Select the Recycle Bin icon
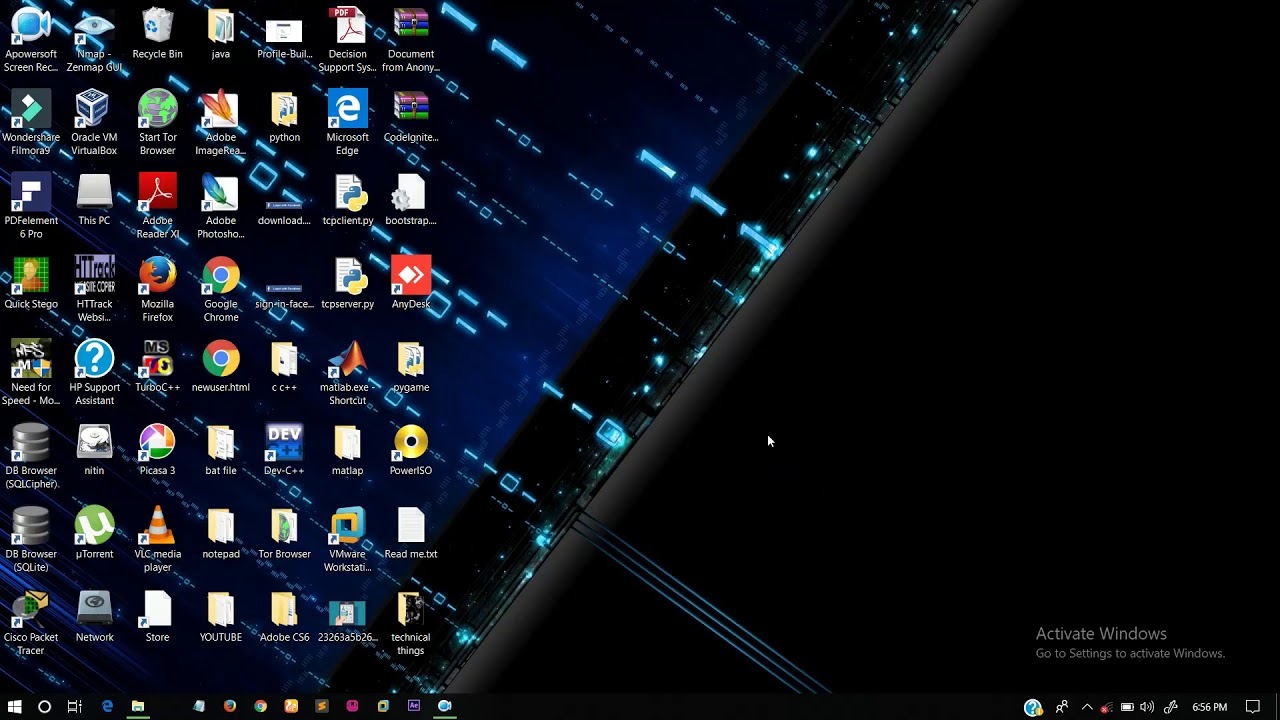The height and width of the screenshot is (720, 1280). coord(157,34)
